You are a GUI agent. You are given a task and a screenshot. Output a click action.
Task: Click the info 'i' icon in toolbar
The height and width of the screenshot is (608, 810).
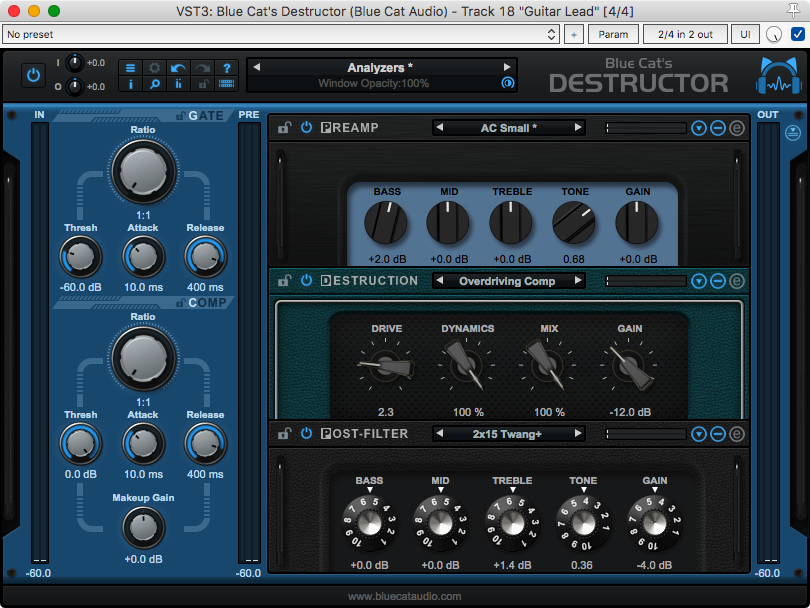click(x=130, y=85)
